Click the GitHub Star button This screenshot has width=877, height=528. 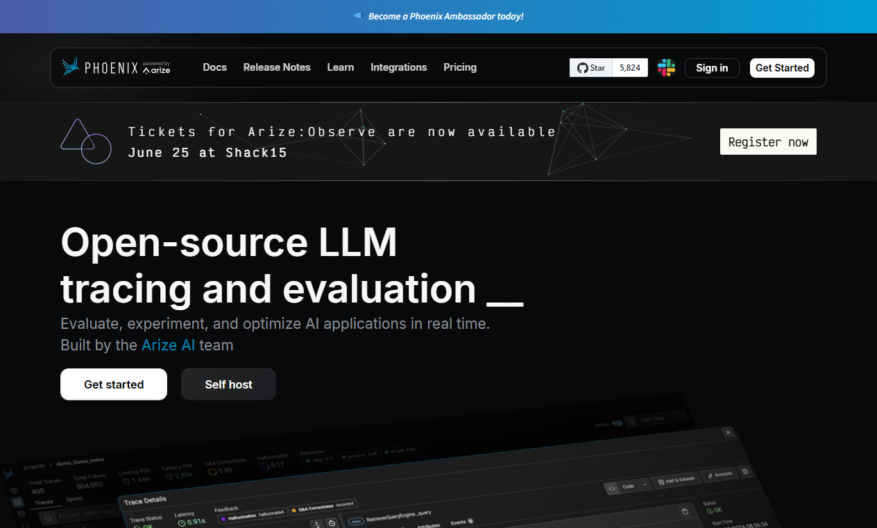click(x=591, y=68)
